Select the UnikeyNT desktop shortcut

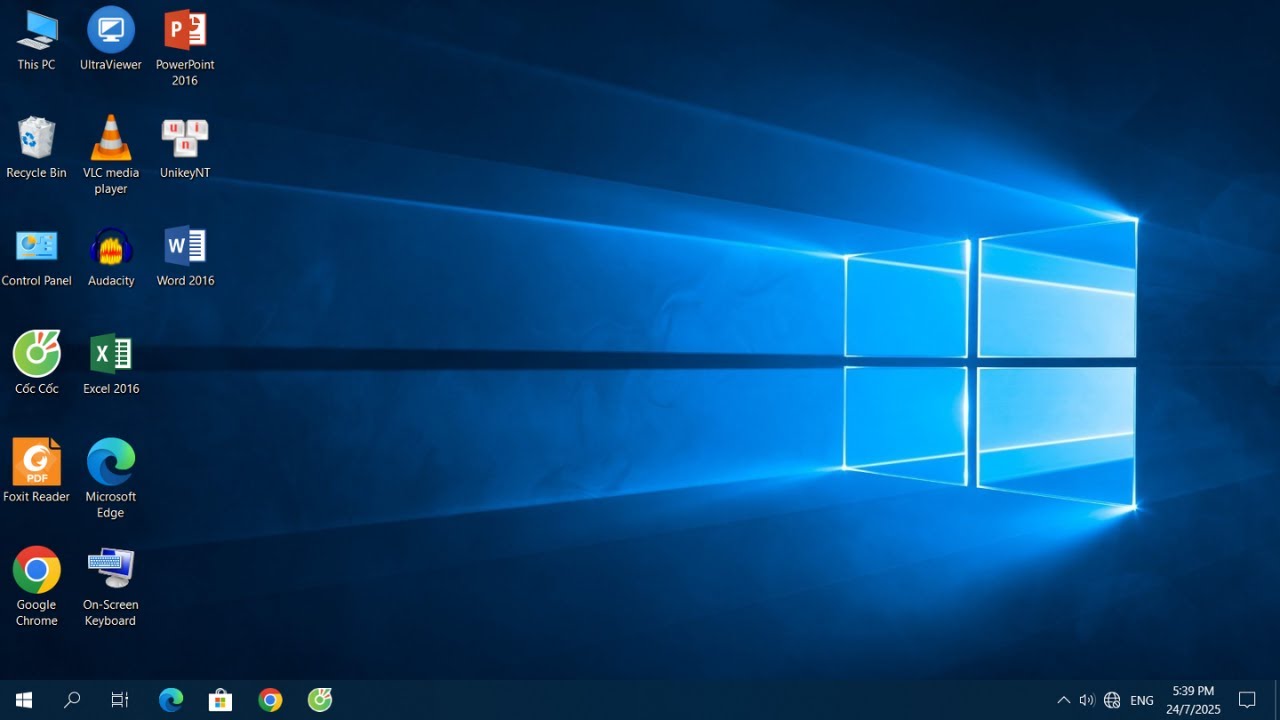[x=185, y=148]
